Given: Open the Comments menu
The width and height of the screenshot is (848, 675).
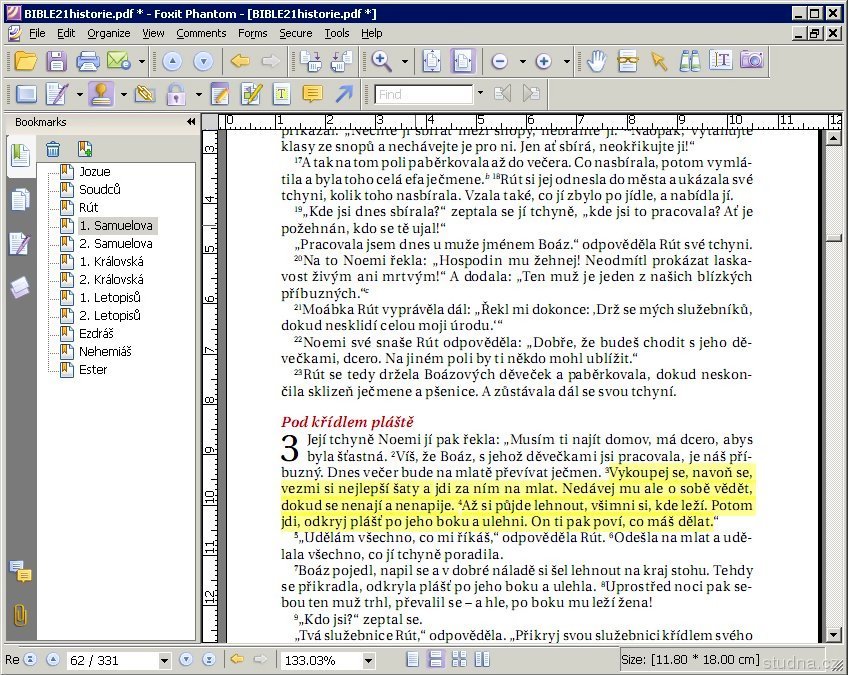Looking at the screenshot, I should click(x=201, y=33).
